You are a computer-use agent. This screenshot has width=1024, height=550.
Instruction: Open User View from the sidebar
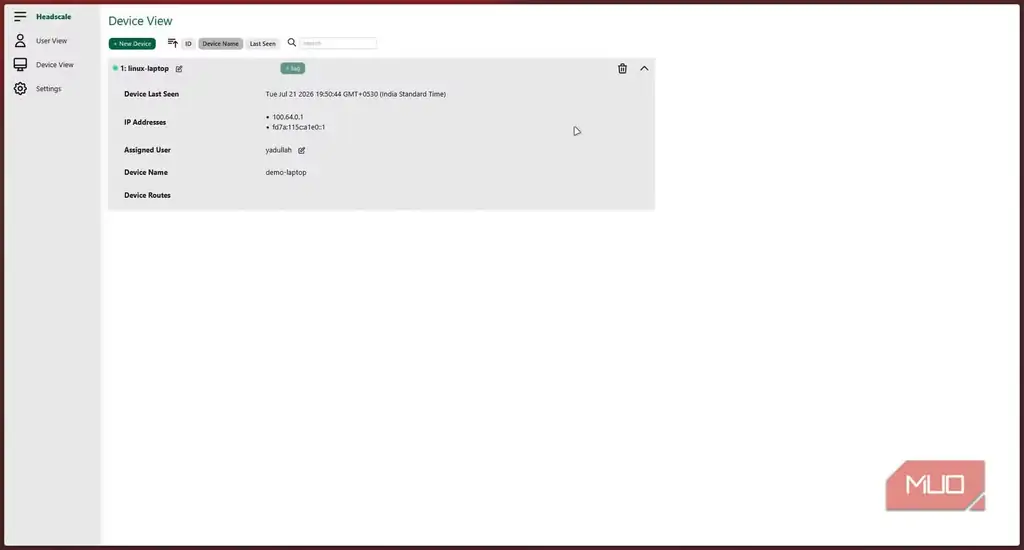pos(51,40)
